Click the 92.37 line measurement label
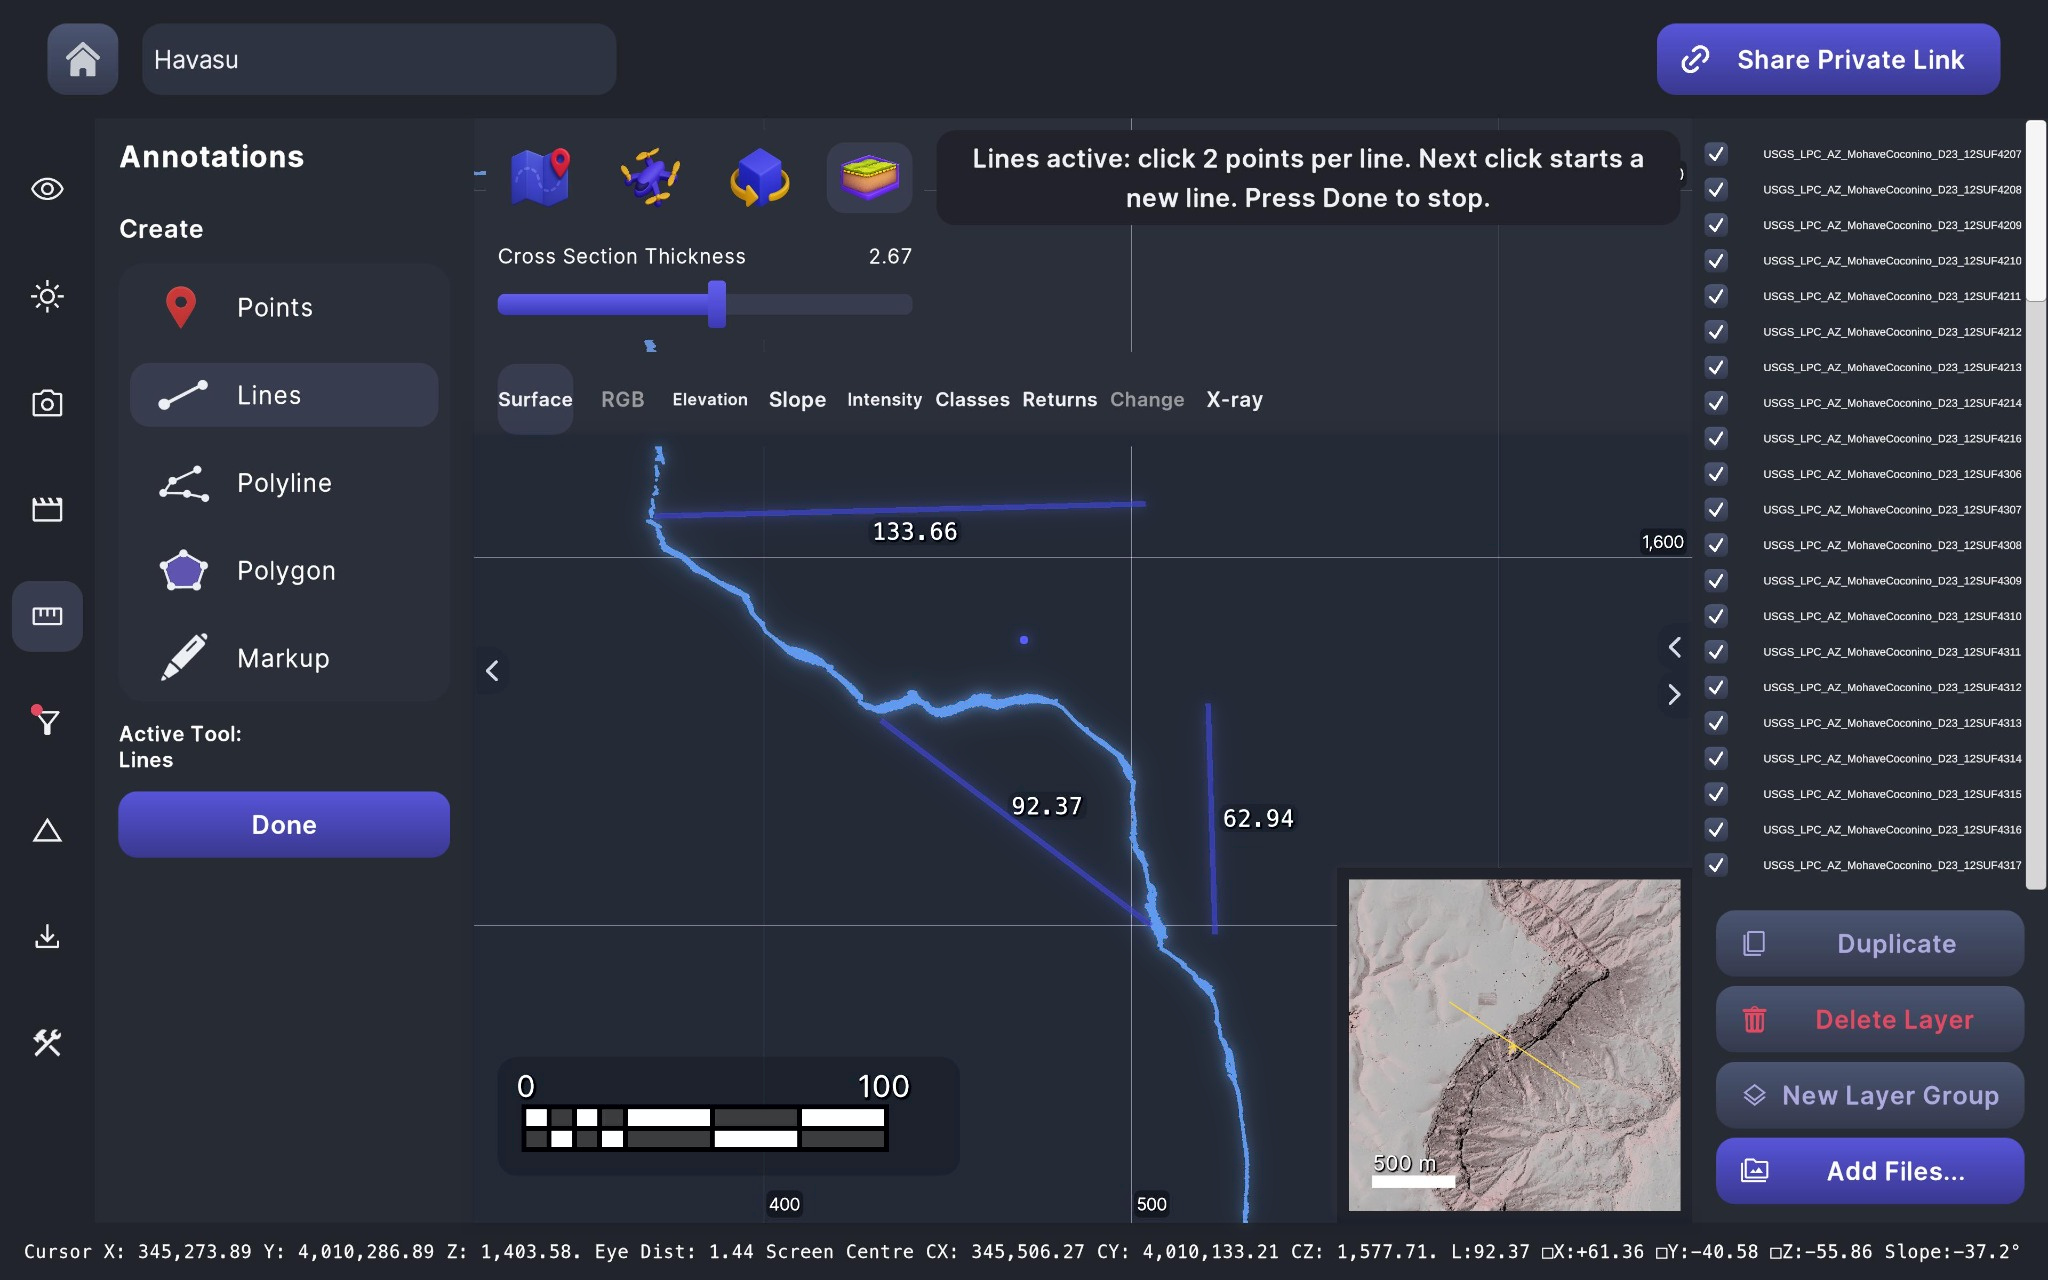This screenshot has height=1280, width=2048. click(1047, 806)
